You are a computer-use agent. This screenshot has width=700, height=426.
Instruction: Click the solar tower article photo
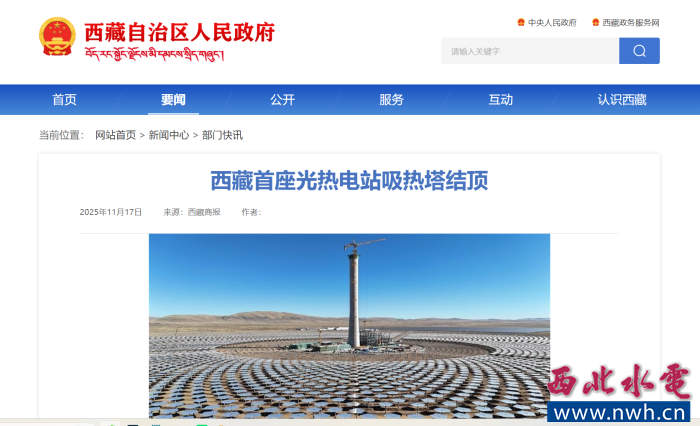click(x=349, y=326)
